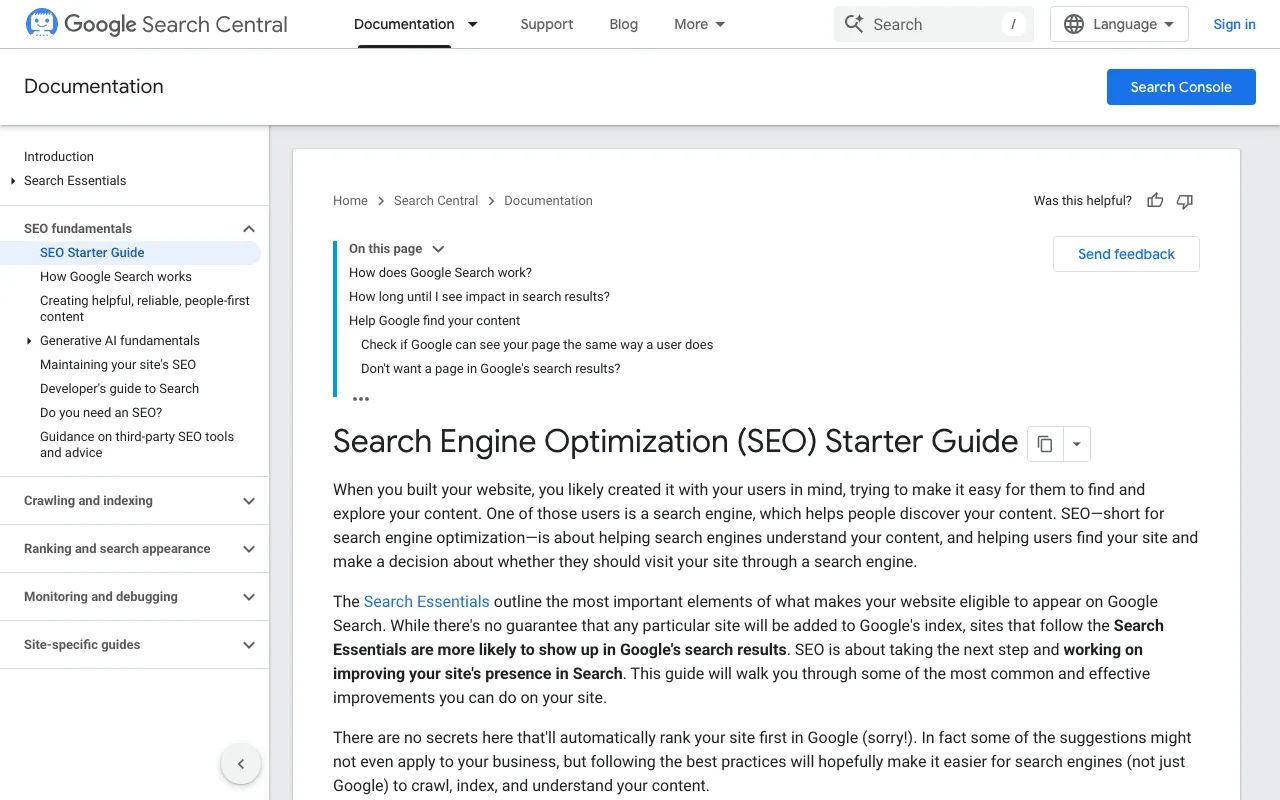Open Introduction in the sidebar
Screen dimensions: 1280x800
pos(59,157)
